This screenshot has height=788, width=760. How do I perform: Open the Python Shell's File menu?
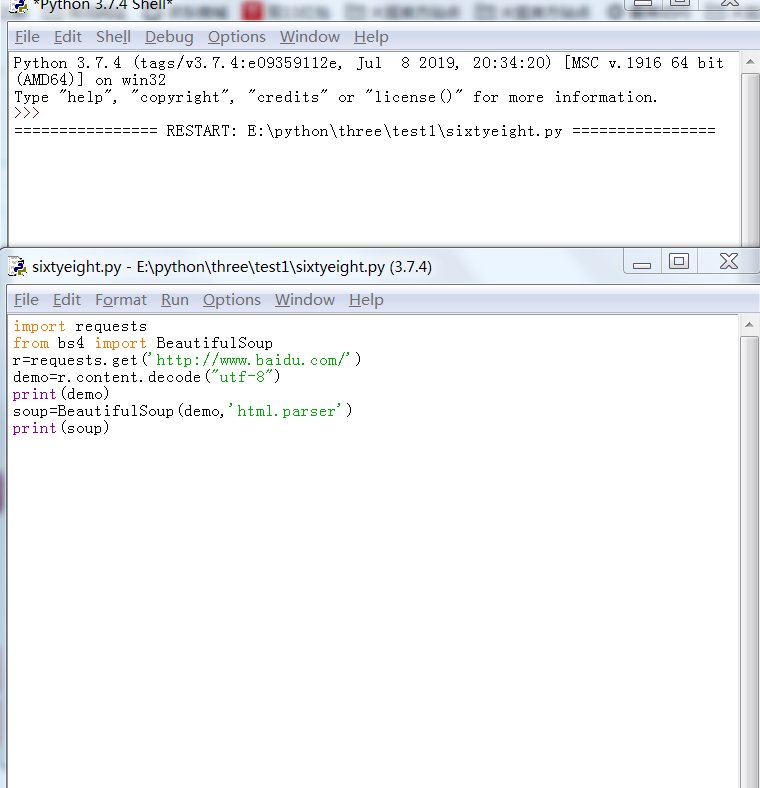[27, 37]
